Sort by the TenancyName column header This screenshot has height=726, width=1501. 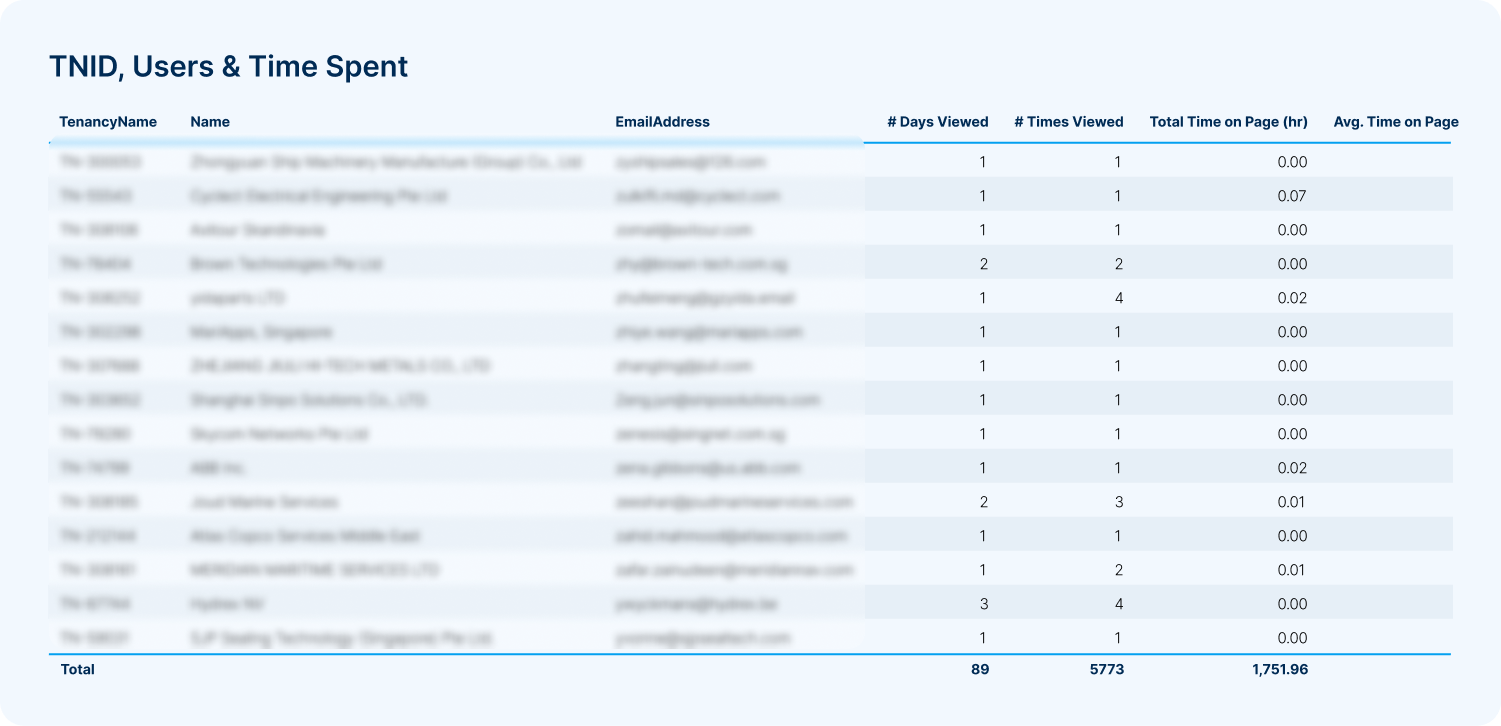[108, 122]
